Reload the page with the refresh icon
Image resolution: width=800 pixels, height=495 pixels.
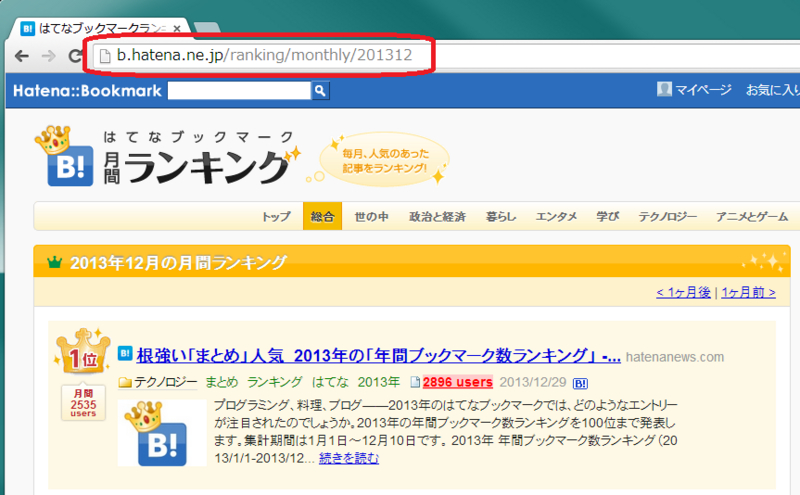[x=76, y=56]
